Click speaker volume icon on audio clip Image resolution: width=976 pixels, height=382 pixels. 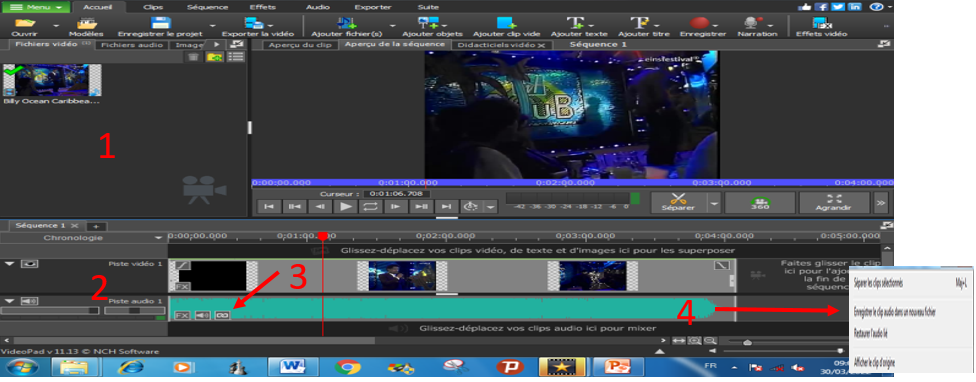tap(202, 315)
